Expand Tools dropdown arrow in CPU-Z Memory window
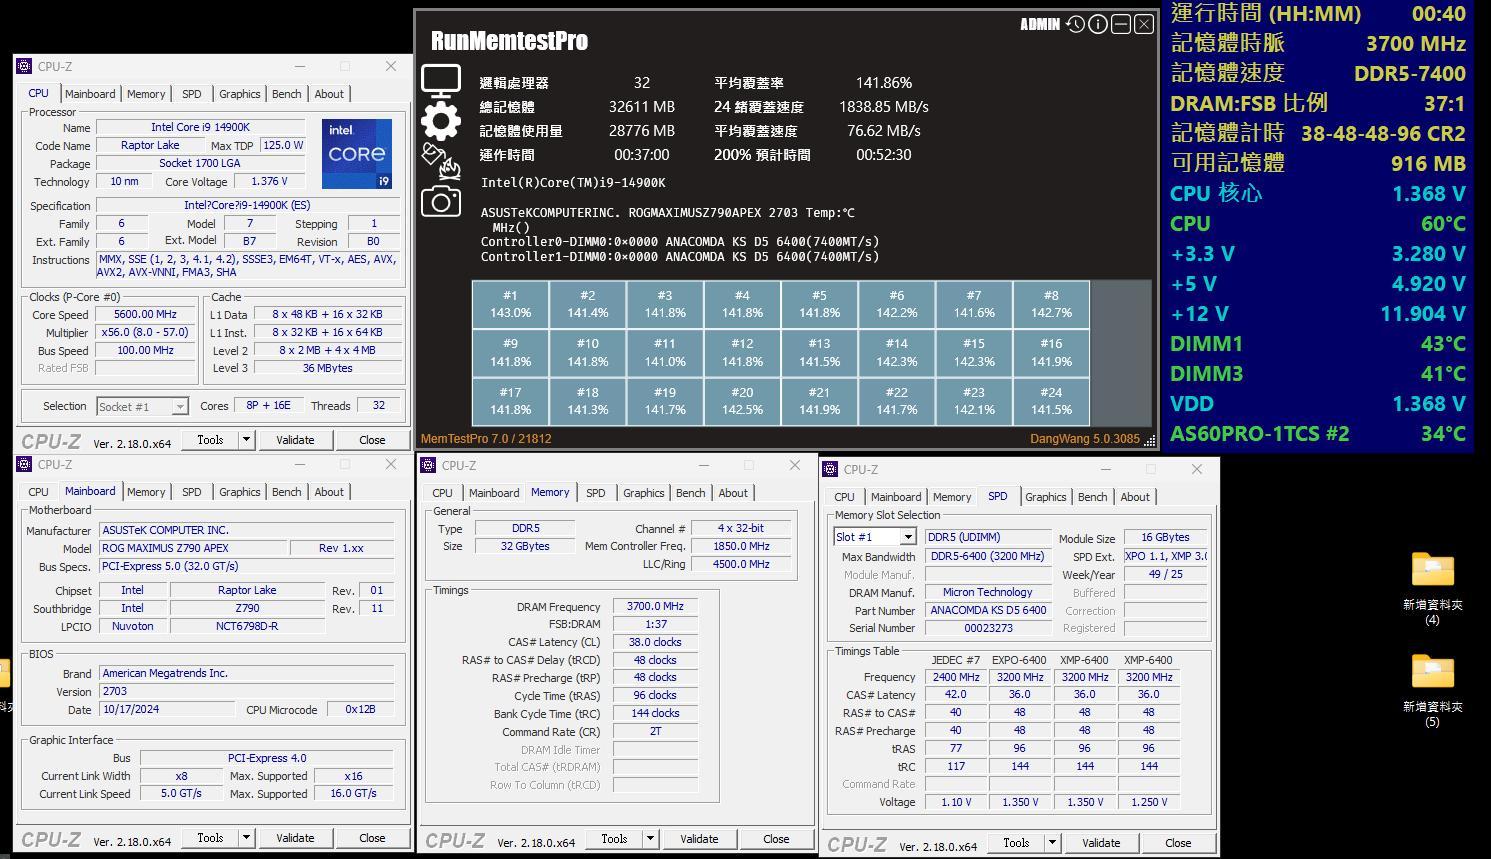Viewport: 1491px width, 859px height. 650,839
